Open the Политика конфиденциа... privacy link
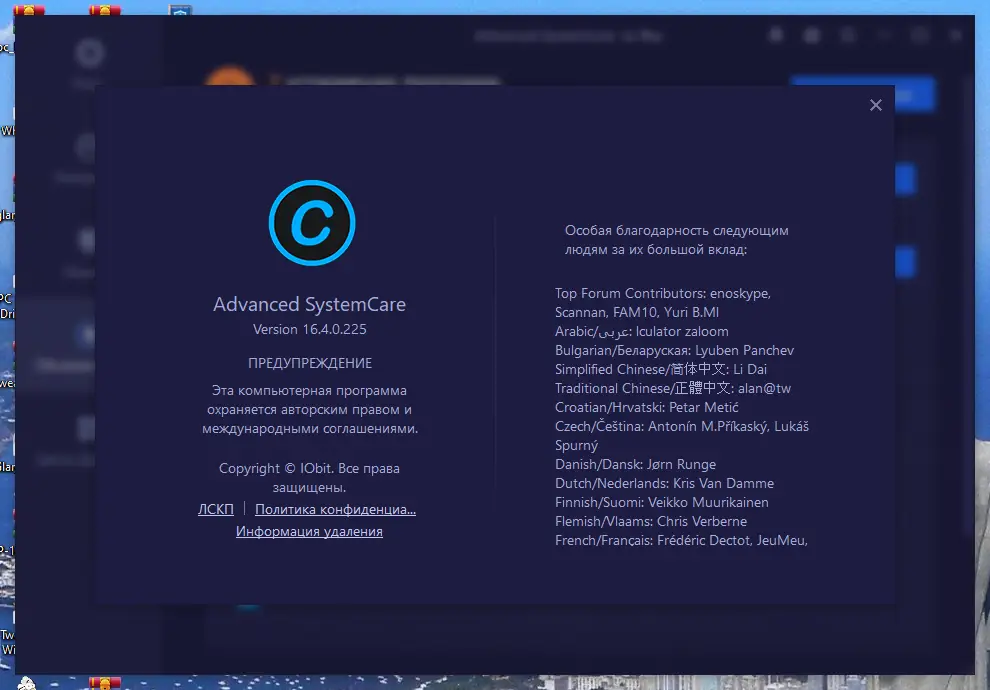This screenshot has width=990, height=690. (x=335, y=509)
